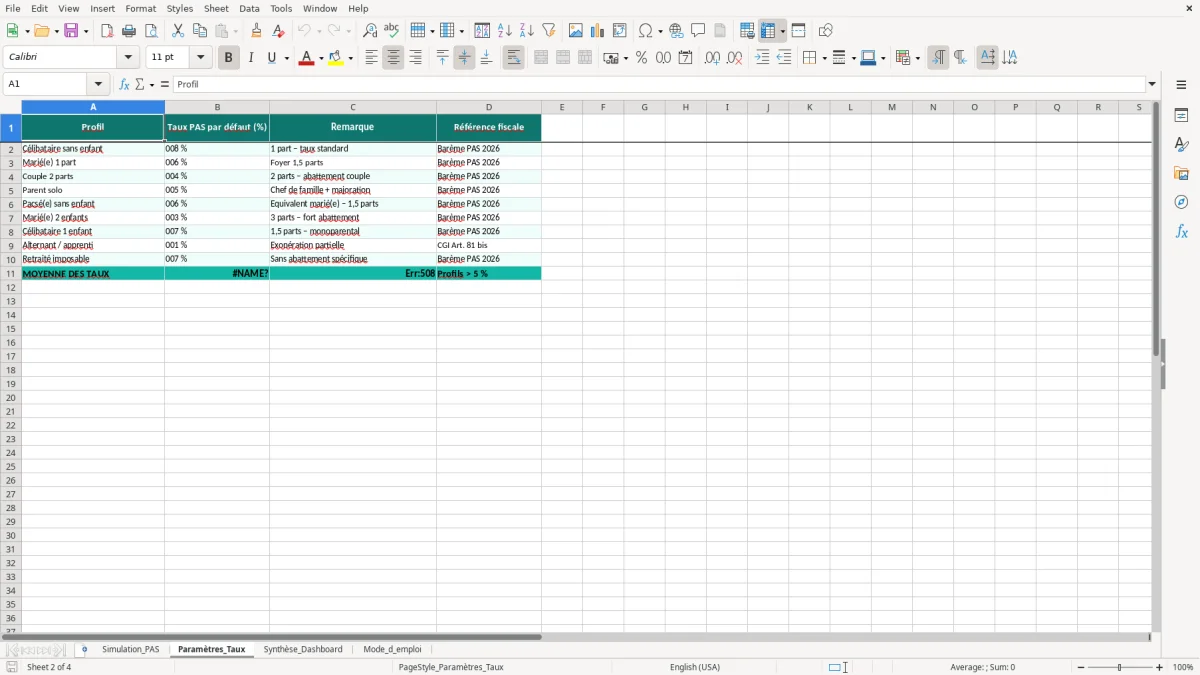Screen dimensions: 1200x675
Task: Open sidebar Gallery deck icon
Action: pos(1181,173)
